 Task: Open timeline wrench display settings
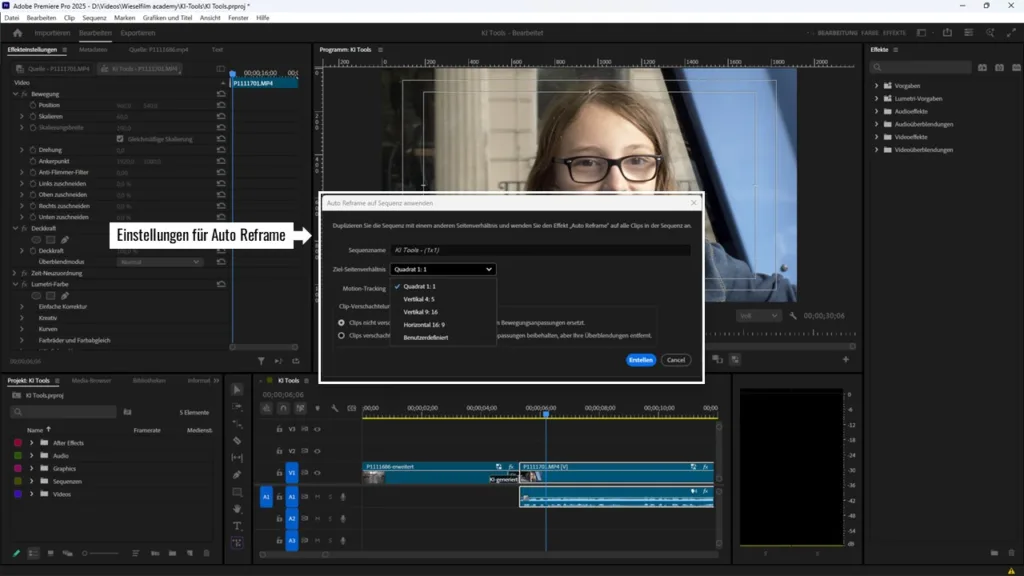tap(334, 408)
